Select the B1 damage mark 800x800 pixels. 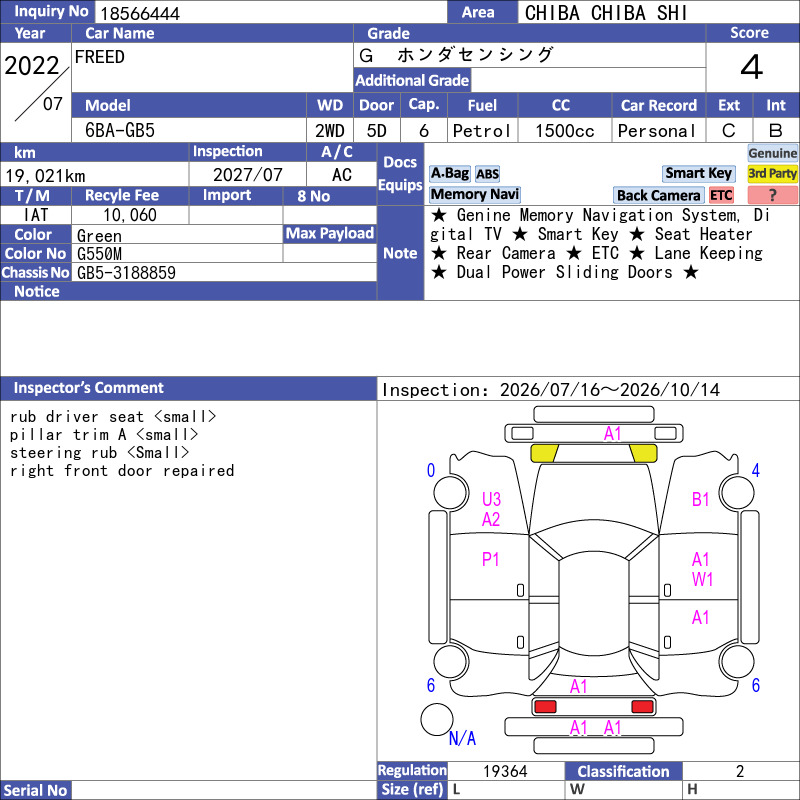(701, 499)
